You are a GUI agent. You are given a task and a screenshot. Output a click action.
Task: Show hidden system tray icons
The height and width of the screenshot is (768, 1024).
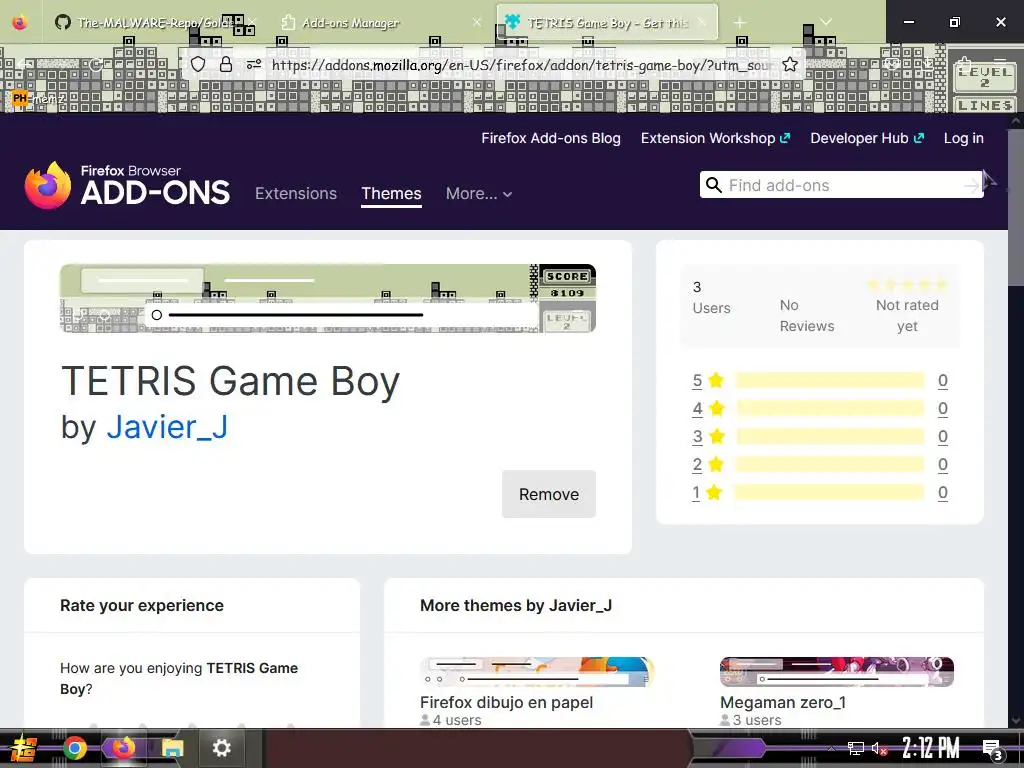831,748
